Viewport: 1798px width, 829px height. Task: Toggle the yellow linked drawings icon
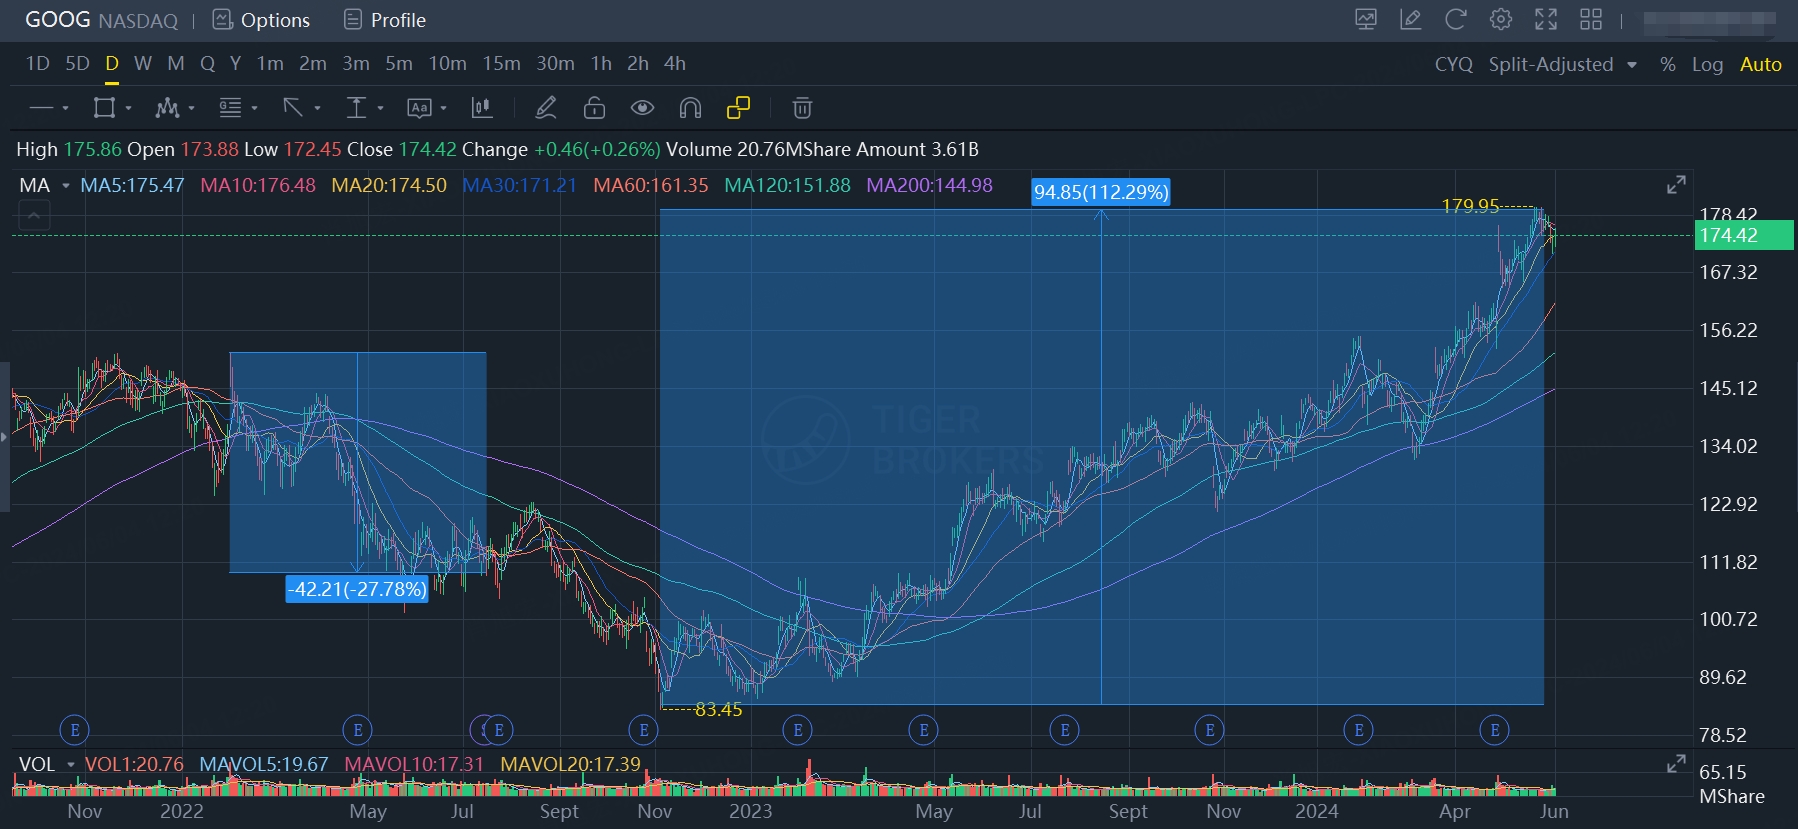[739, 108]
